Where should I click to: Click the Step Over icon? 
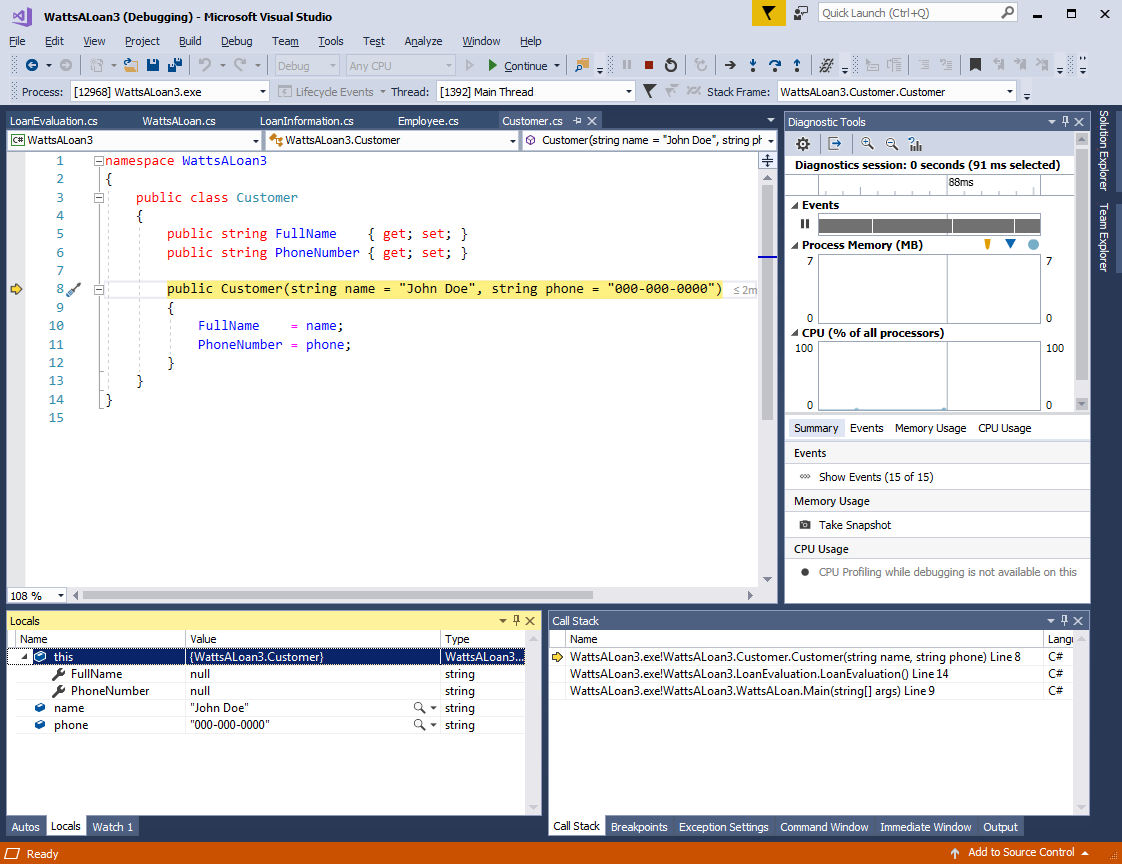click(775, 65)
